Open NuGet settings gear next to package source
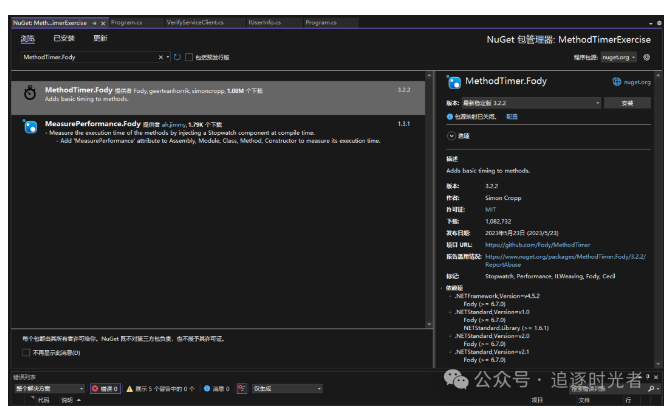The width and height of the screenshot is (670, 416). tap(646, 57)
